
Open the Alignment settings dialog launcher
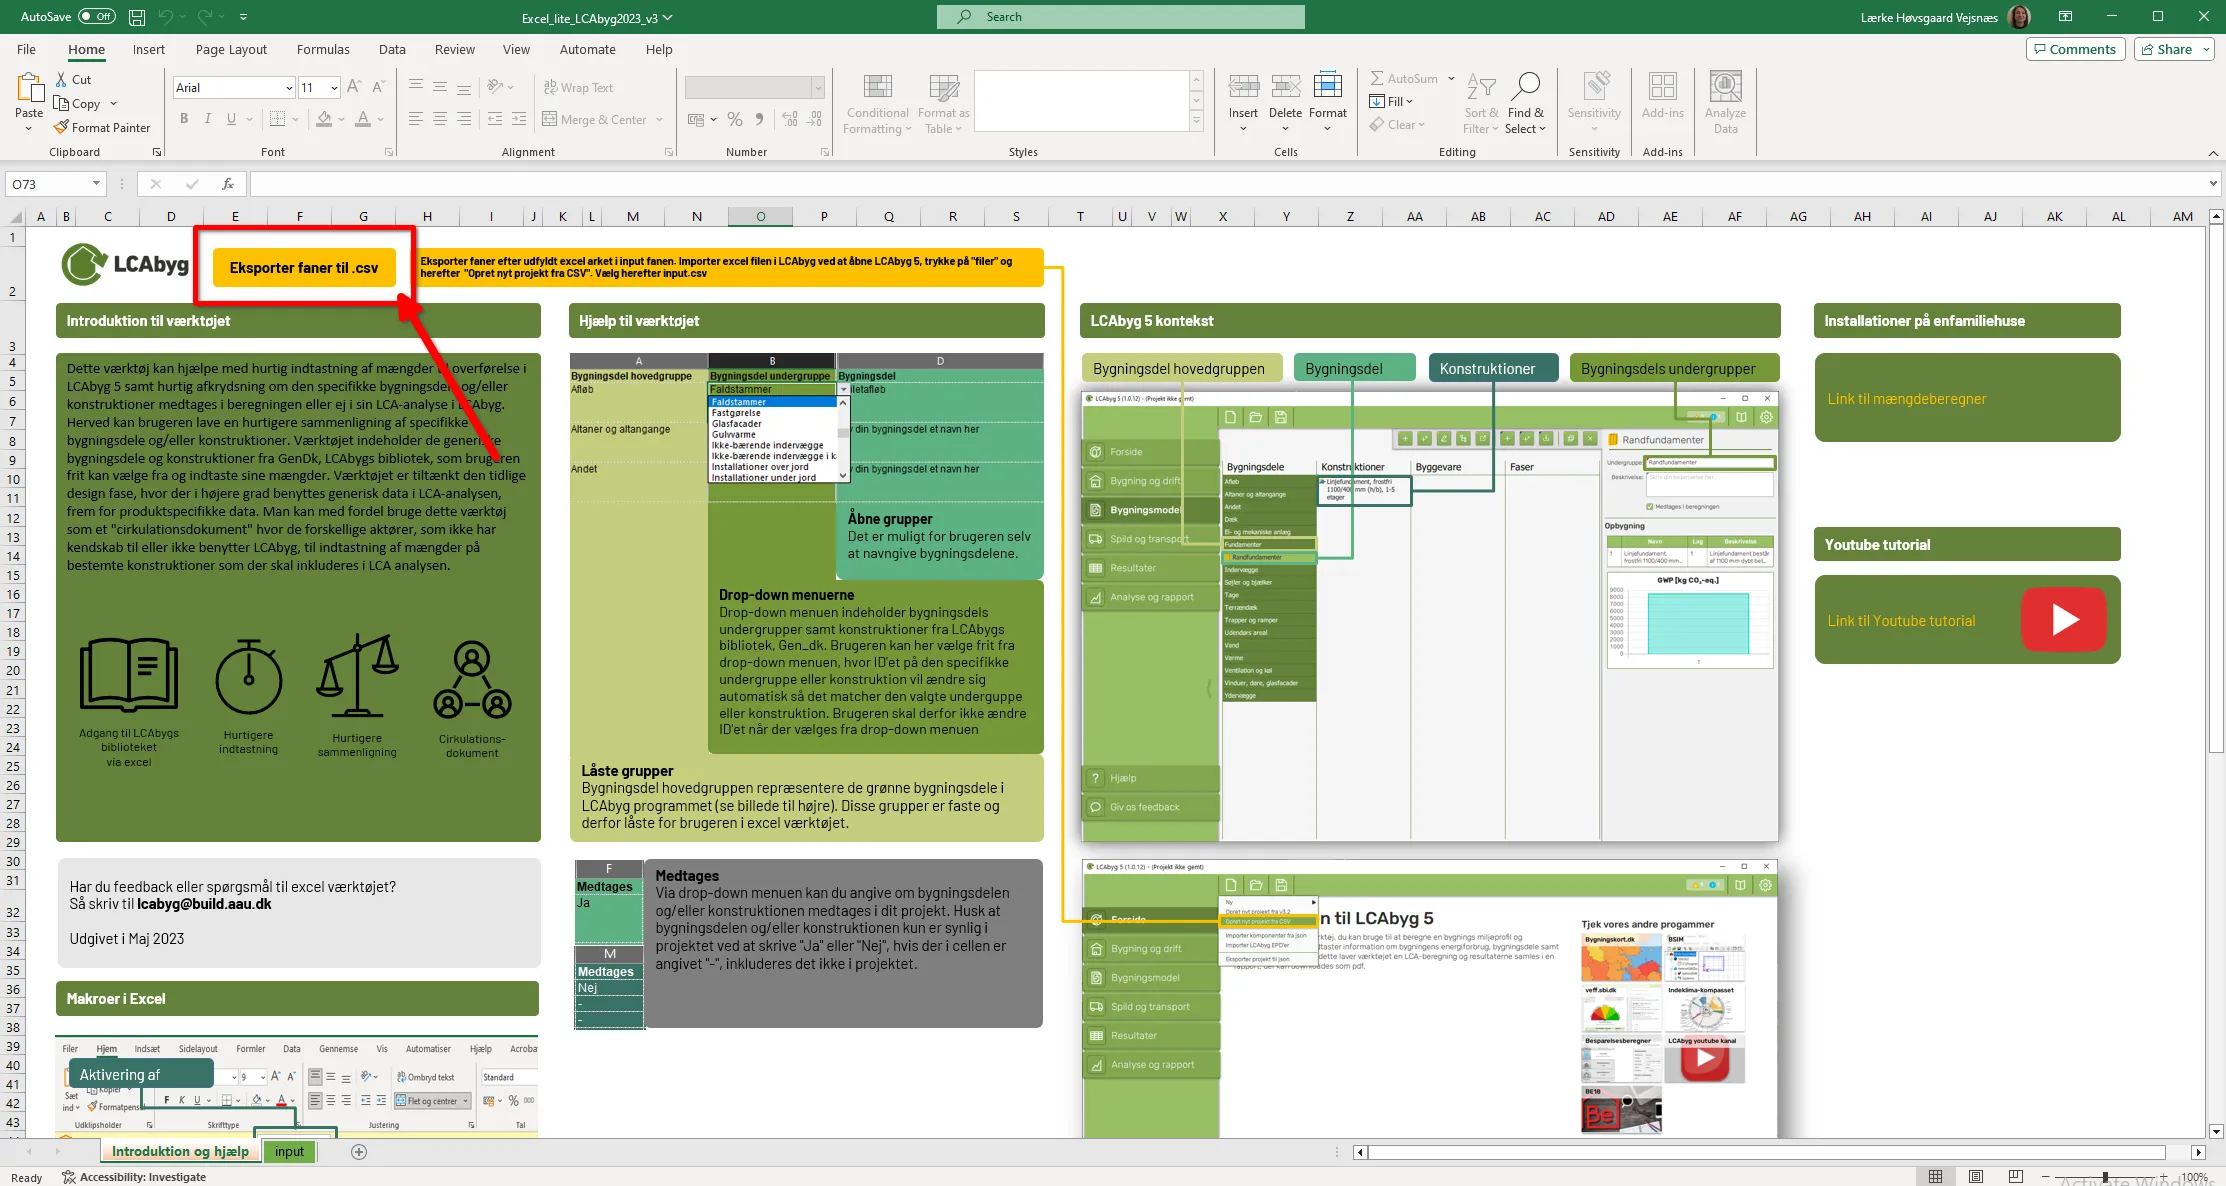tap(669, 152)
